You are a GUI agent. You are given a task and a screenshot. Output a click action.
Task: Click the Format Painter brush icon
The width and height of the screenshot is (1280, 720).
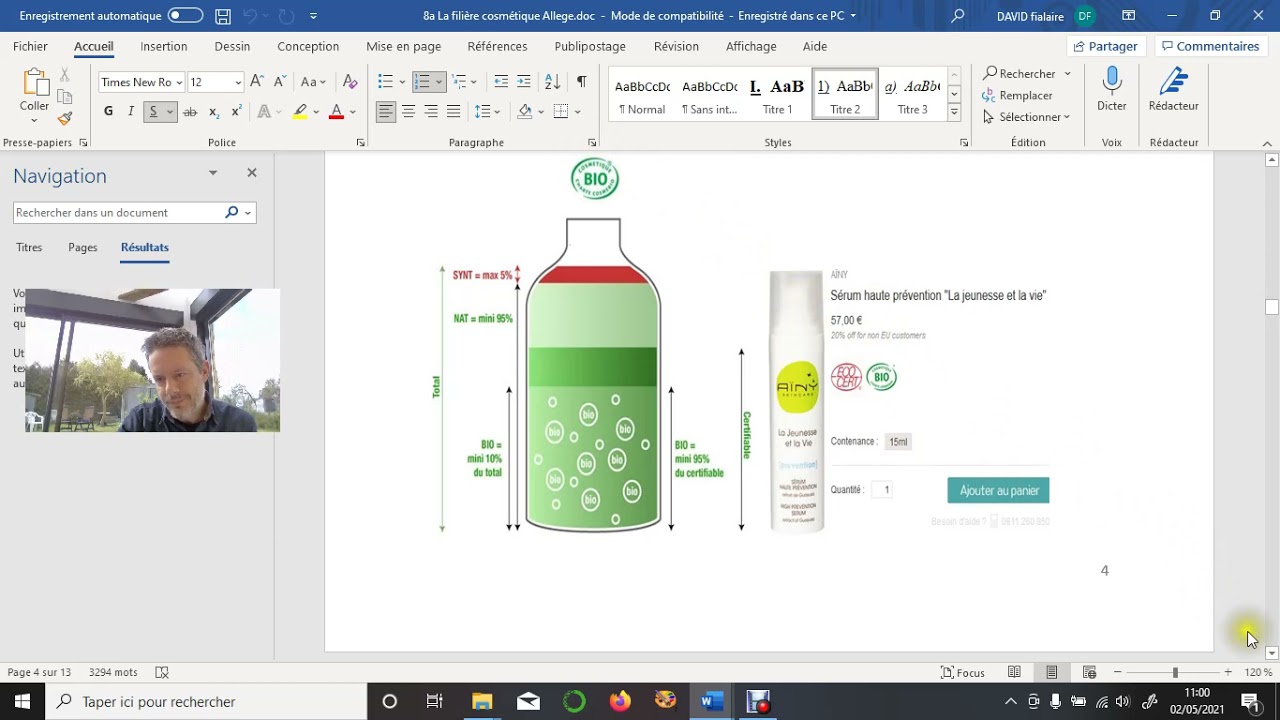coord(65,118)
